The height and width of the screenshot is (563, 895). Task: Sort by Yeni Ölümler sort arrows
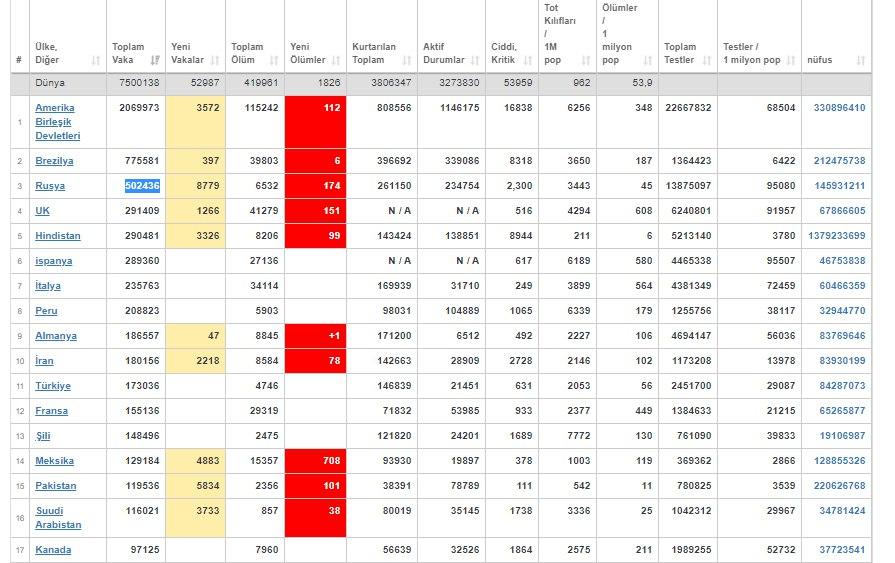[336, 60]
